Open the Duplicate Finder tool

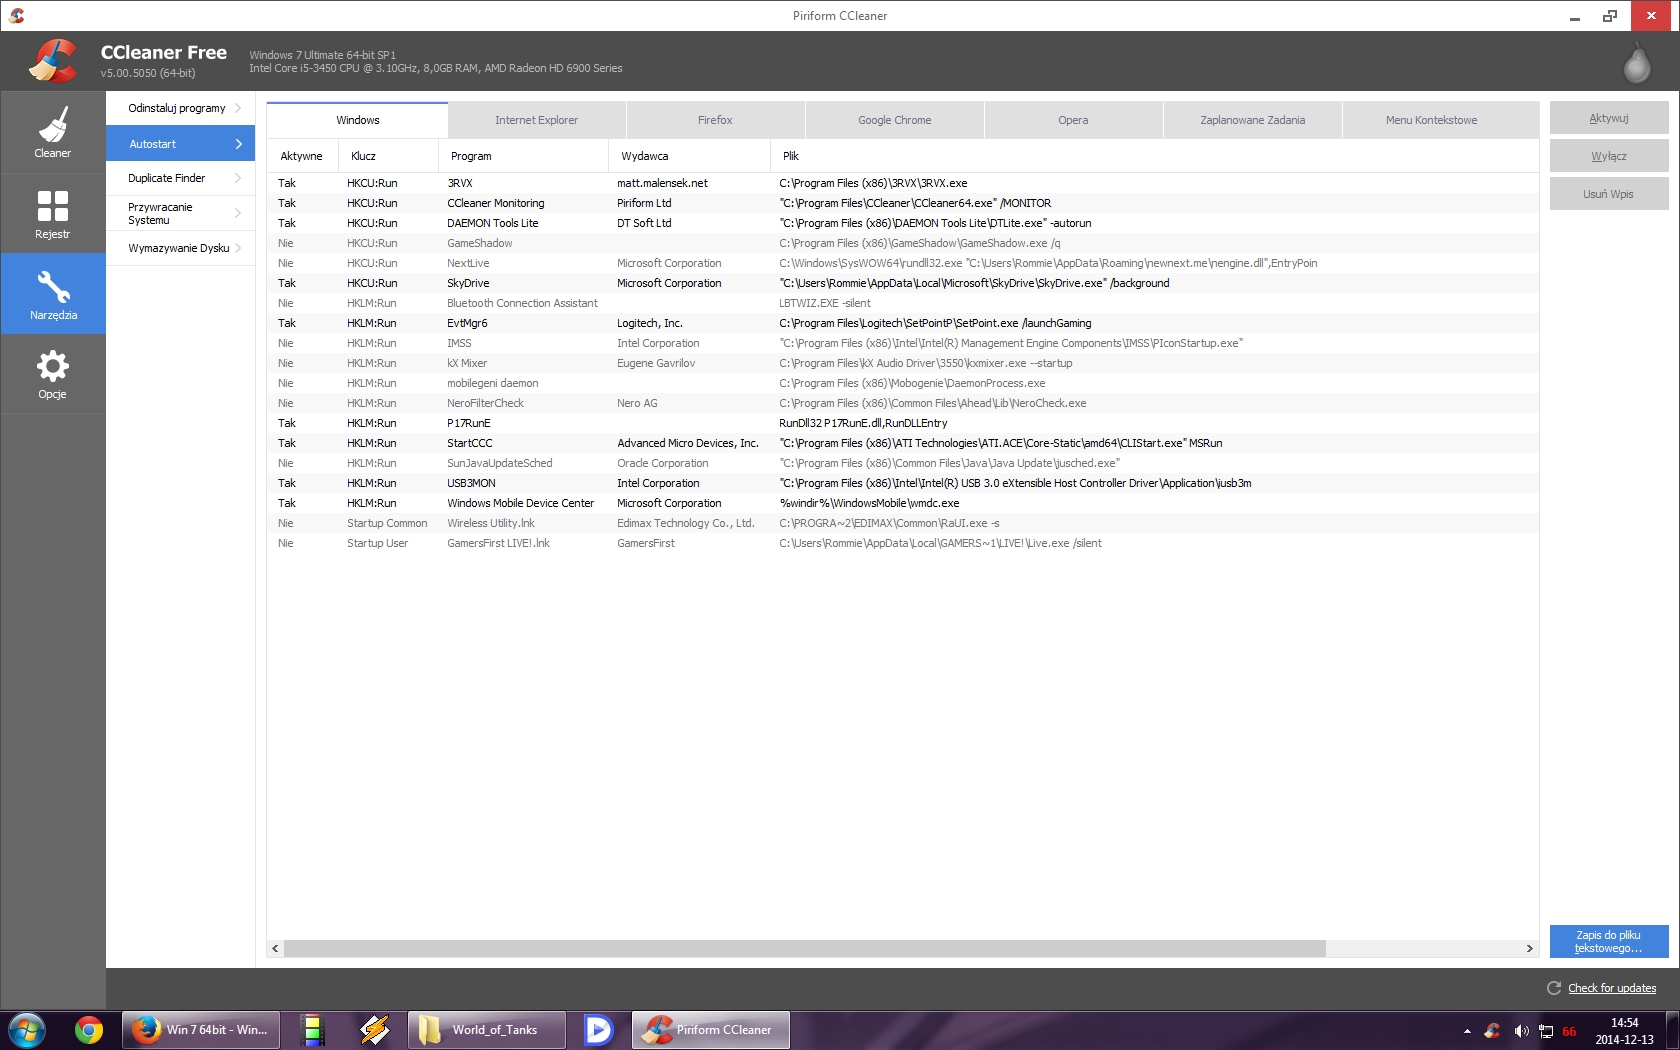tap(181, 178)
